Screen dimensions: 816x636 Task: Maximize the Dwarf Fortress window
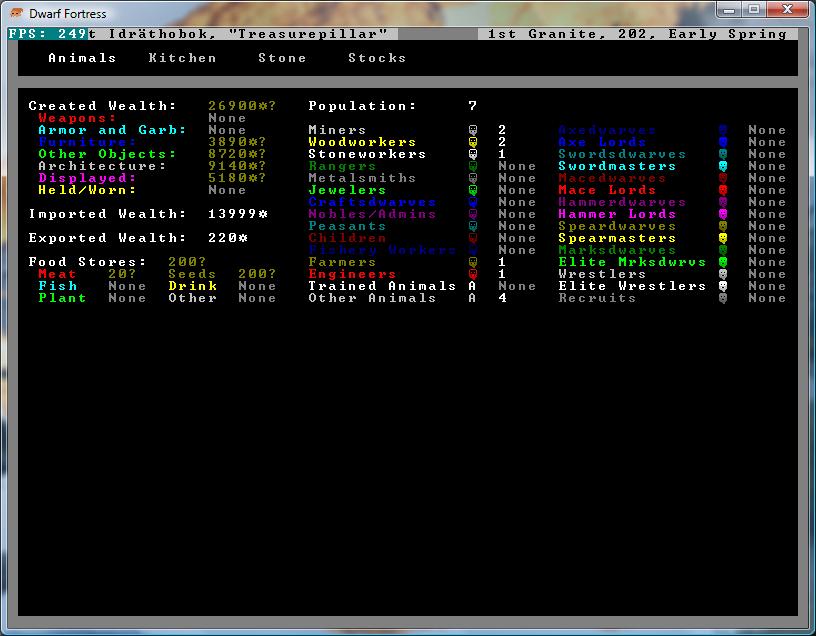pyautogui.click(x=754, y=10)
